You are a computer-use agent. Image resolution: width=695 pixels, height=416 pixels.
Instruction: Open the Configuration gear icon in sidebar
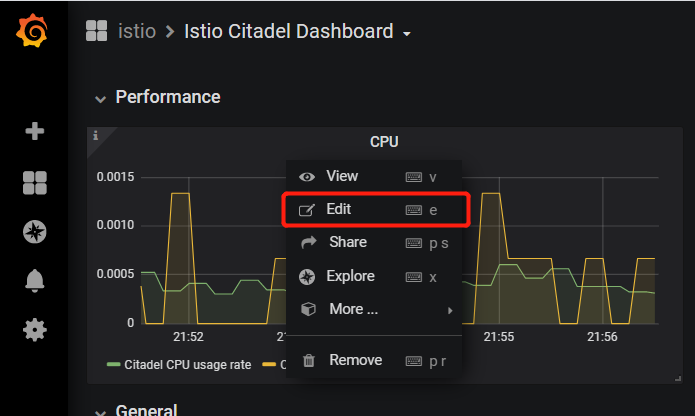click(x=35, y=329)
